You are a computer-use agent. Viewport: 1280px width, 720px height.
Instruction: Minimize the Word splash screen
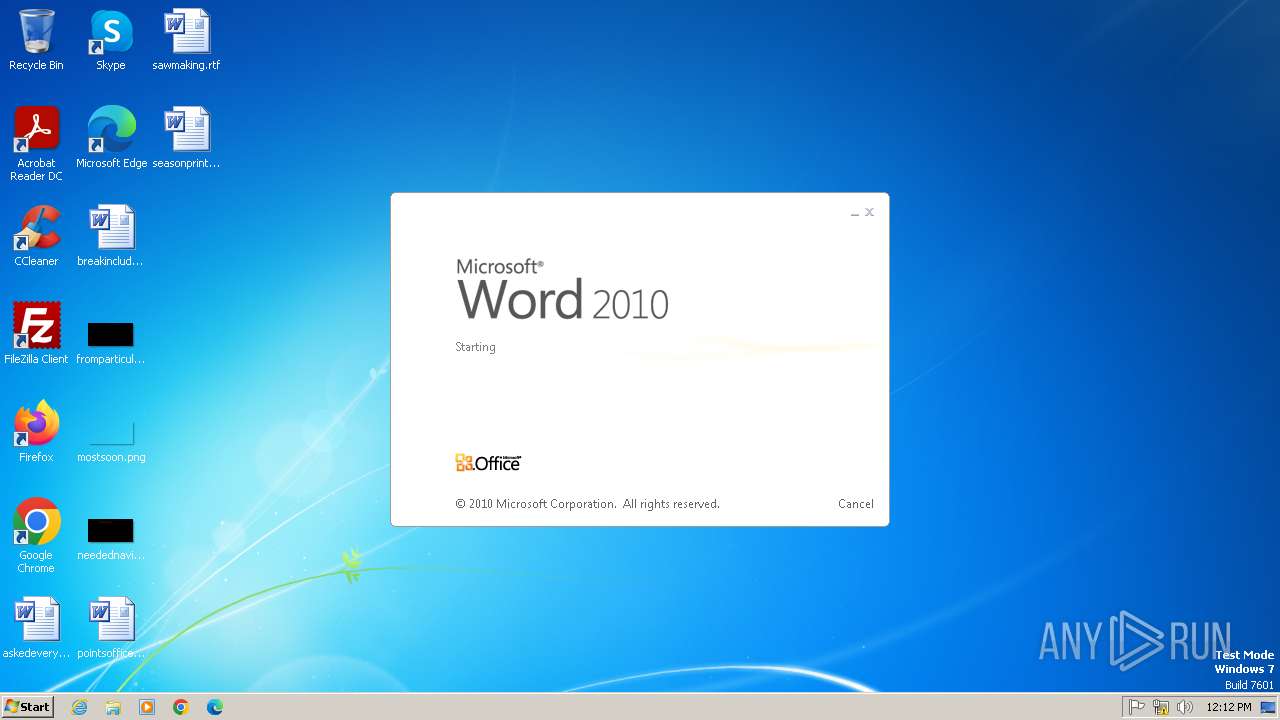tap(855, 213)
